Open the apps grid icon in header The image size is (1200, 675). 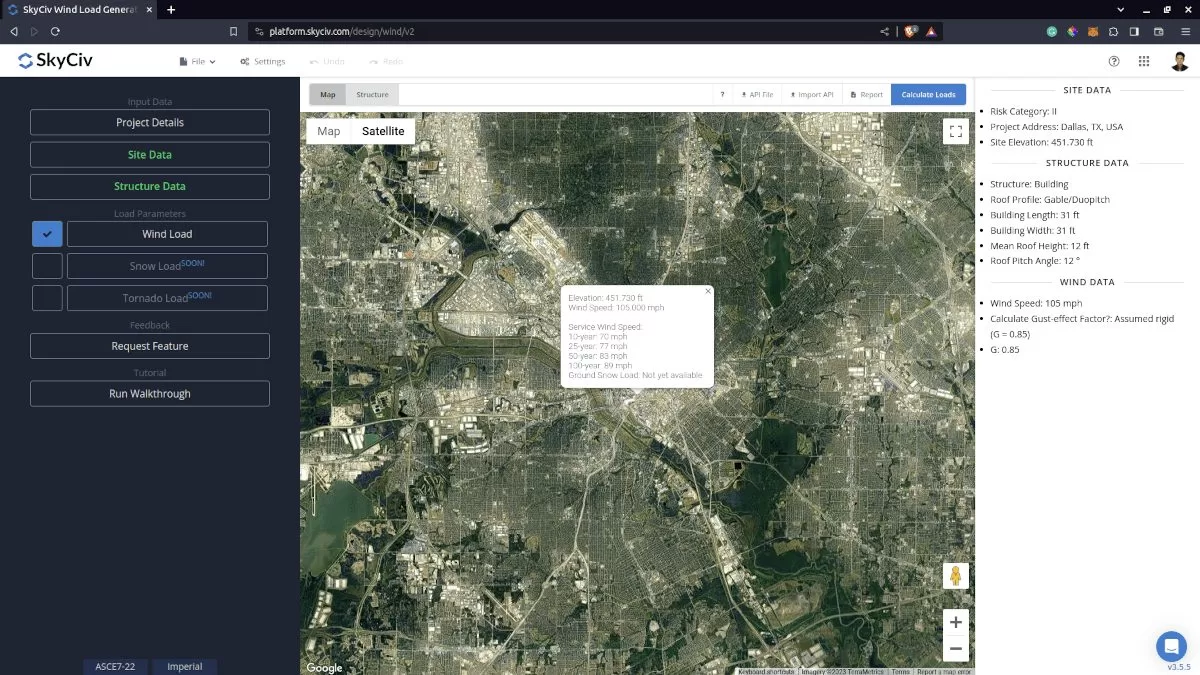1144,61
